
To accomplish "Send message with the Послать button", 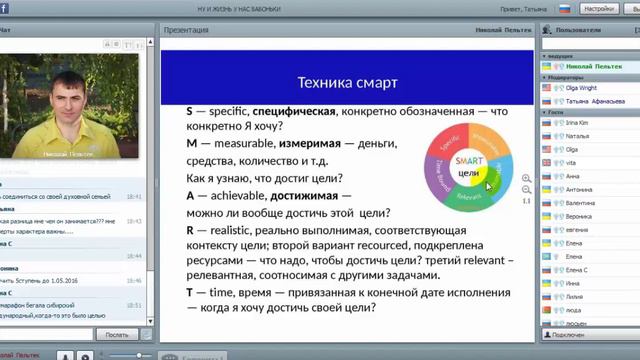I will 117,335.
